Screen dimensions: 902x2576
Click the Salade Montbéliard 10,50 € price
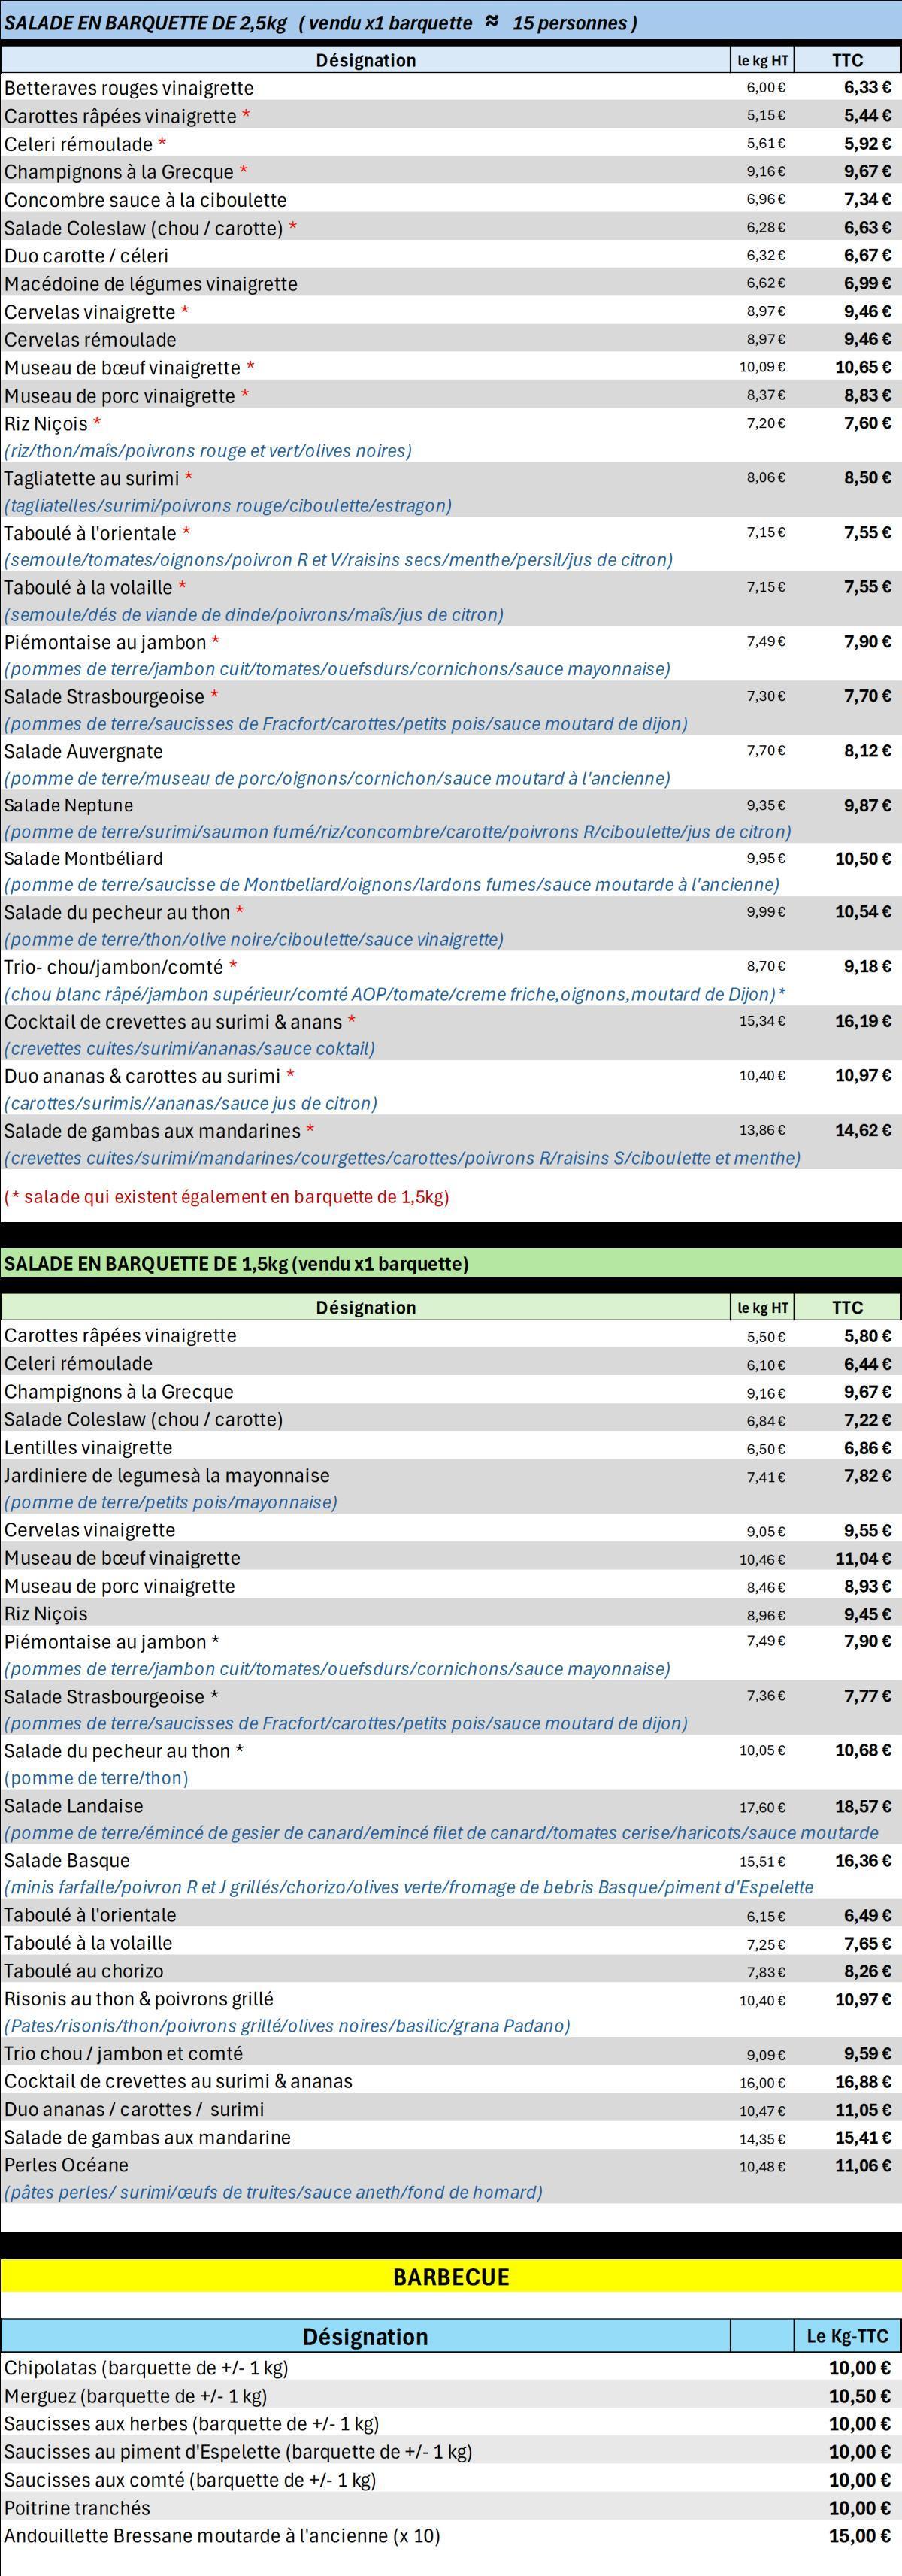[863, 858]
